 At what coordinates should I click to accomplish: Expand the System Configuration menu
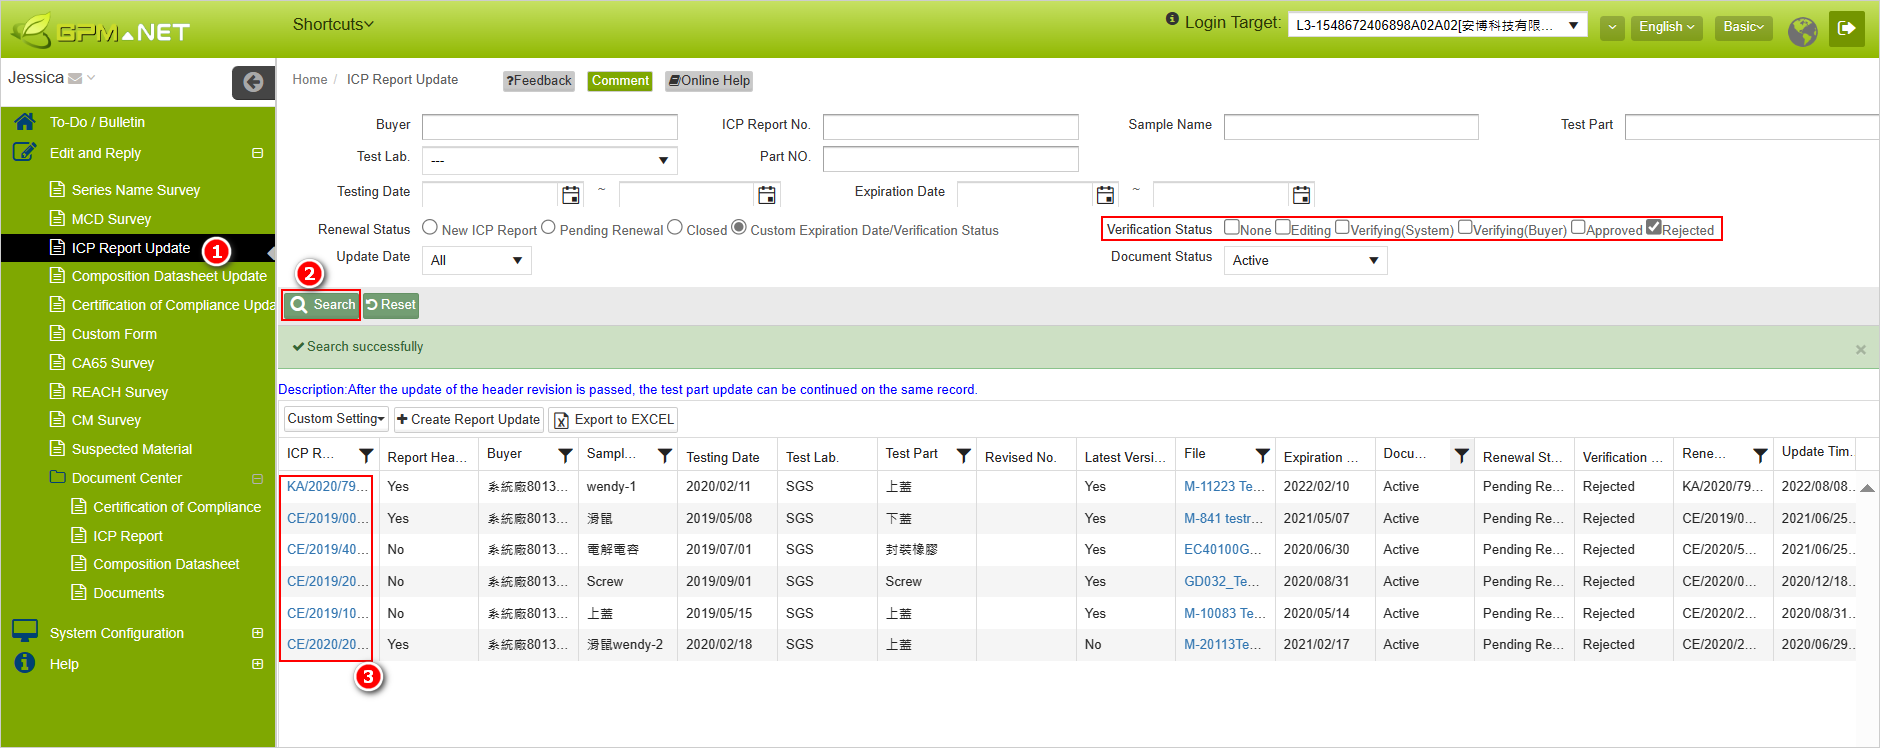point(257,632)
